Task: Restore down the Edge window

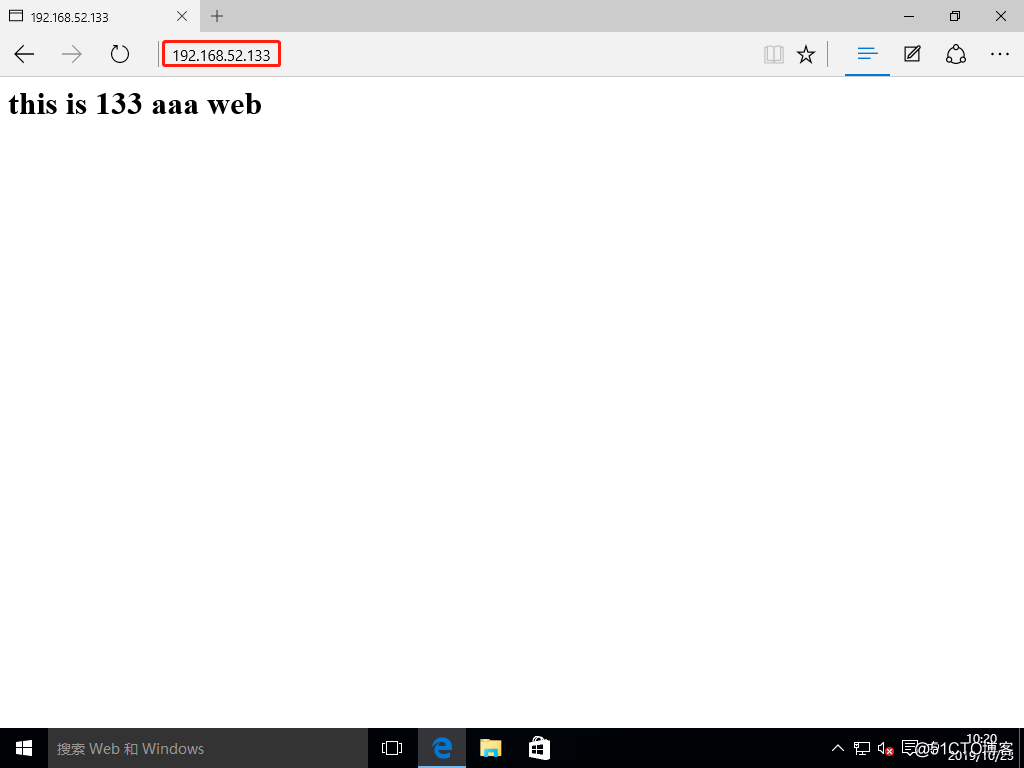Action: coord(955,16)
